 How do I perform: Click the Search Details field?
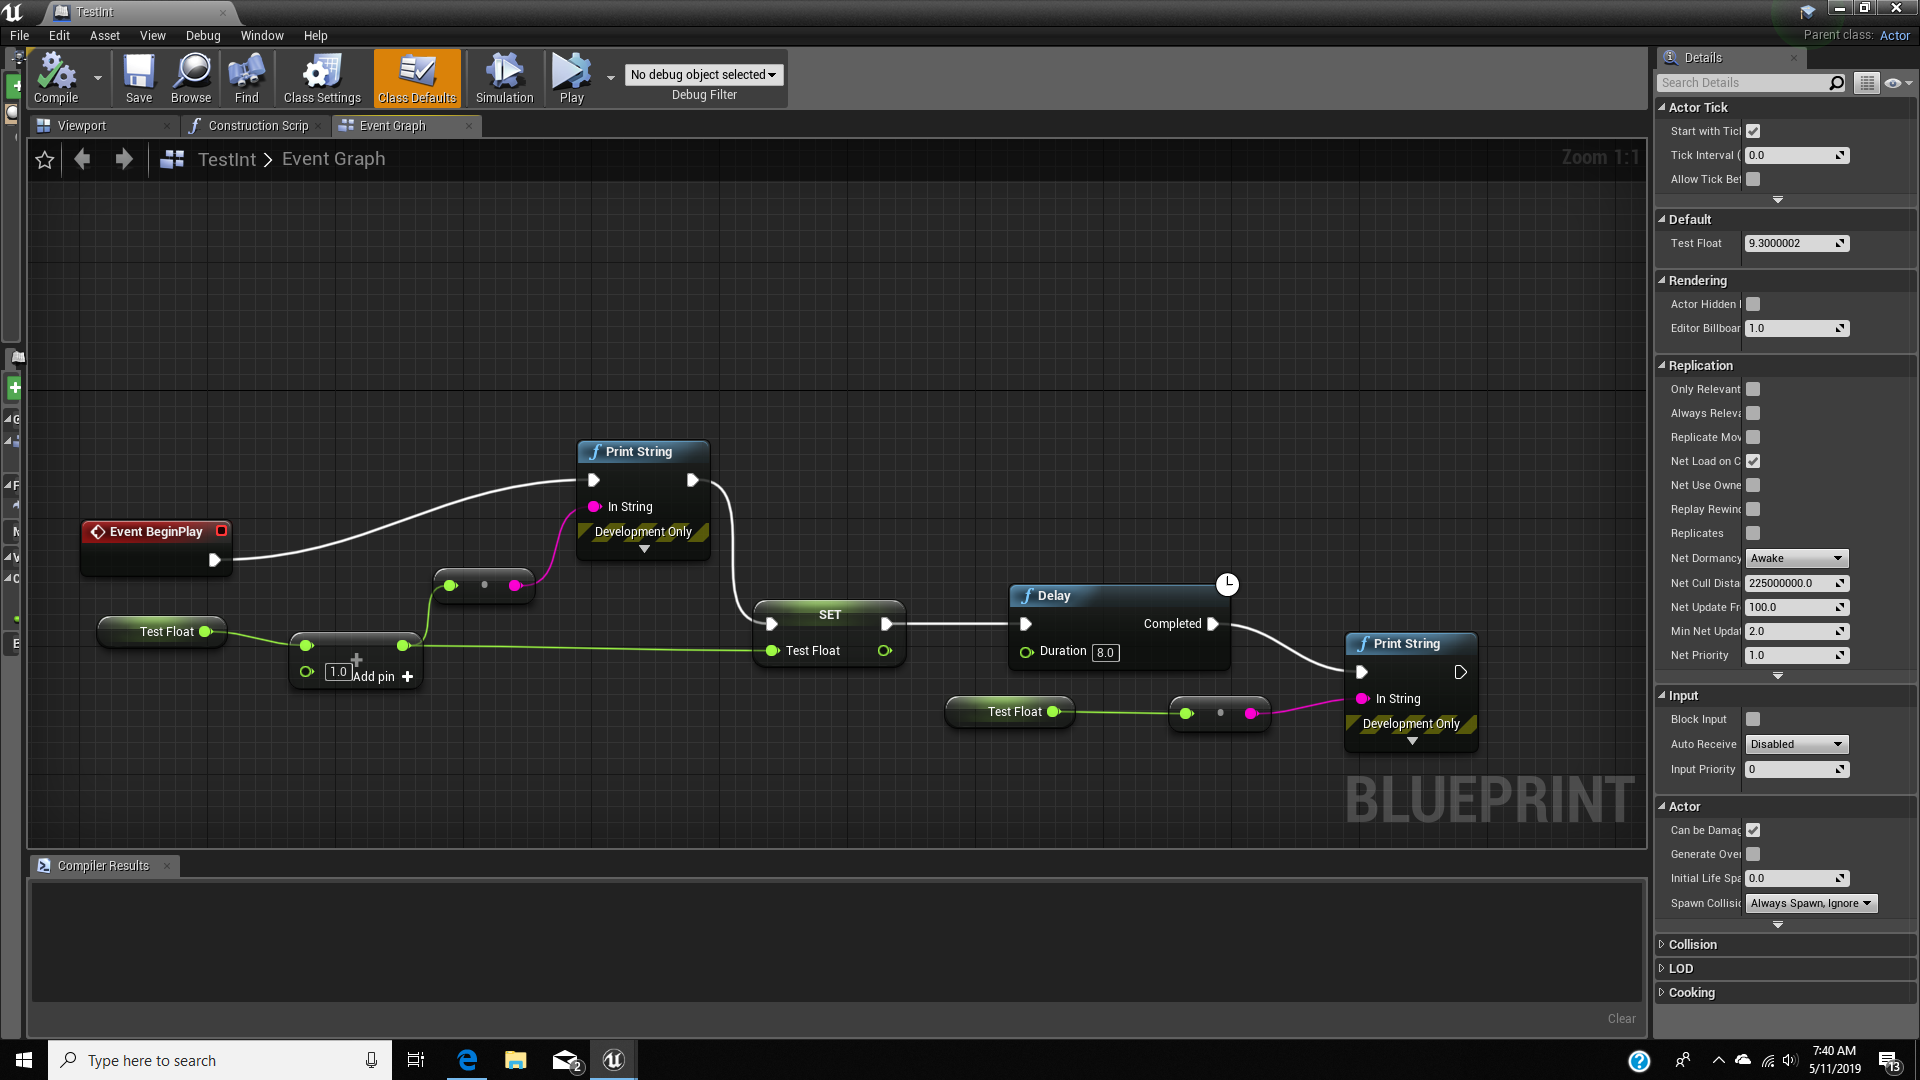[x=1745, y=82]
